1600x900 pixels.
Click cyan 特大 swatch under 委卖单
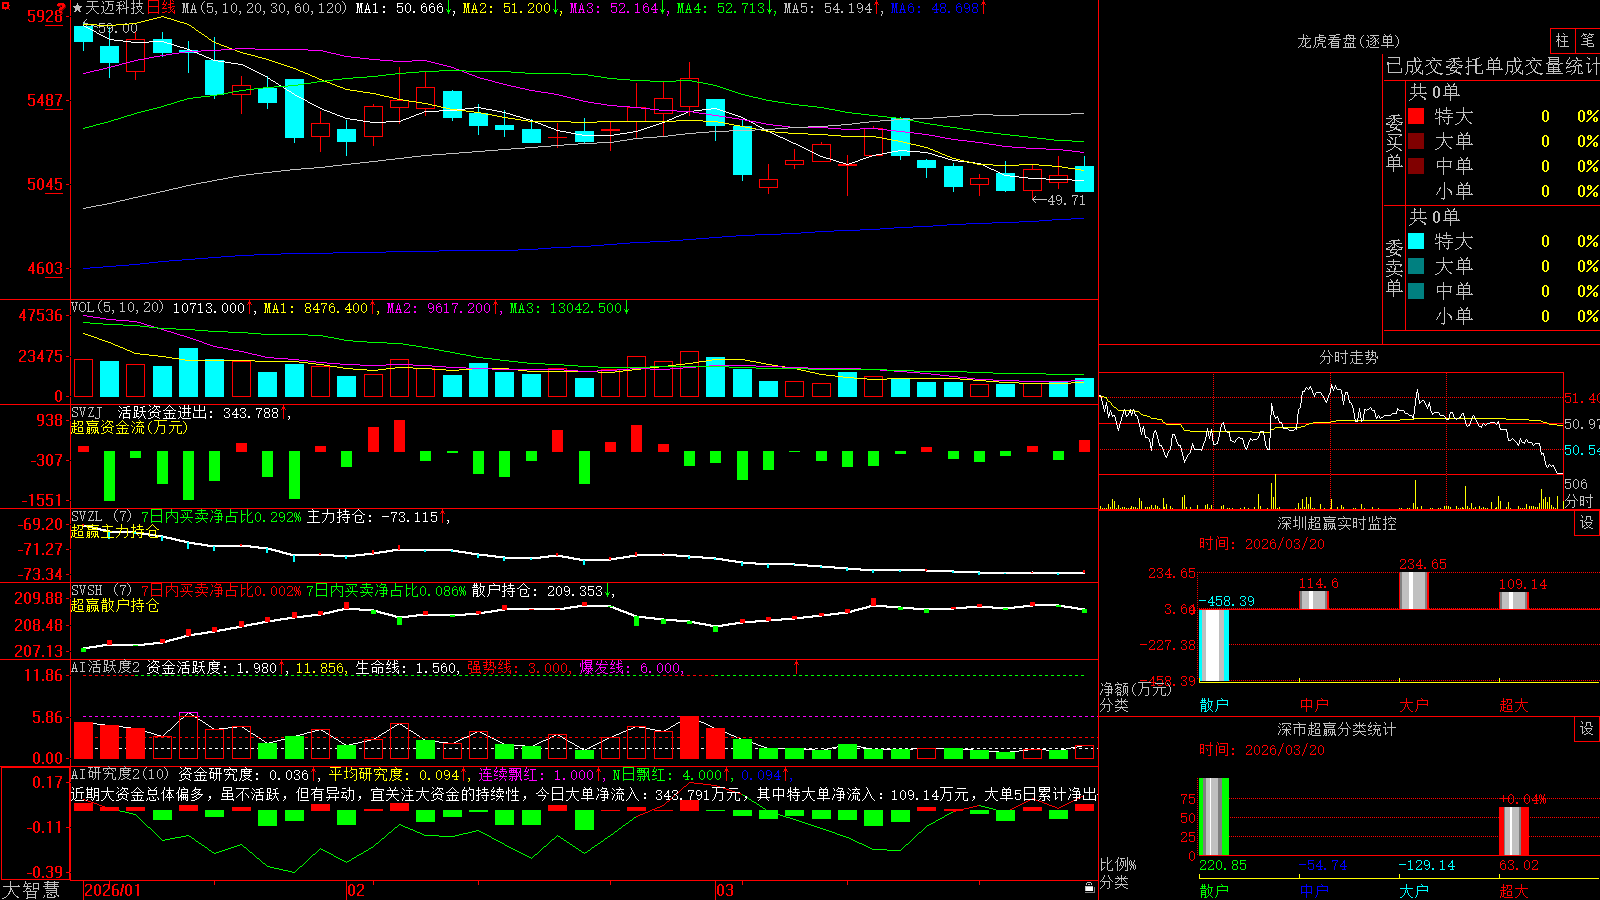(1416, 241)
